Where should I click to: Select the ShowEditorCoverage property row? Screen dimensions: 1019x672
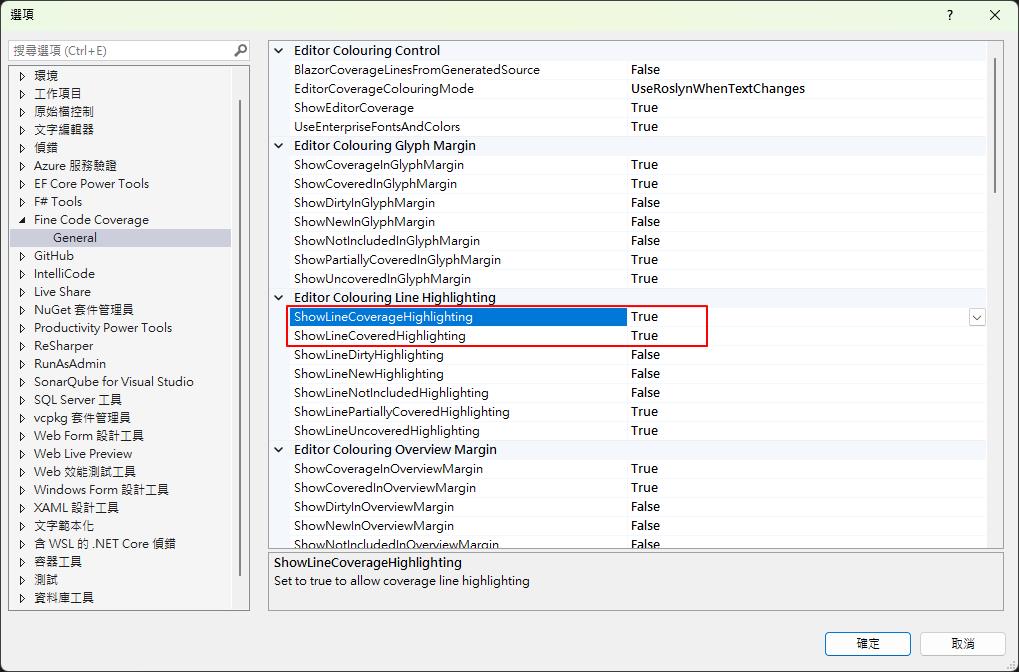point(353,108)
